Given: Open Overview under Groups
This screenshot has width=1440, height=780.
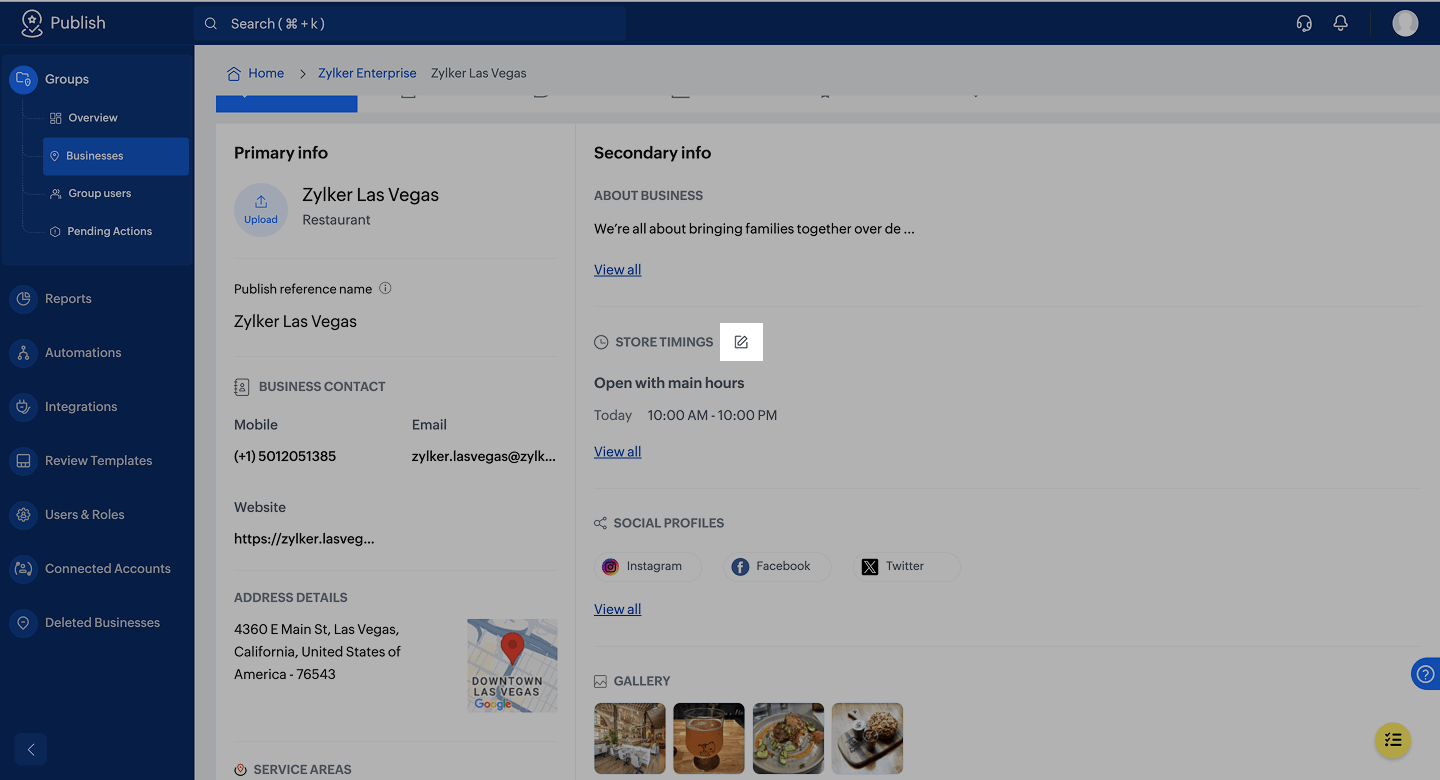Looking at the screenshot, I should (93, 118).
